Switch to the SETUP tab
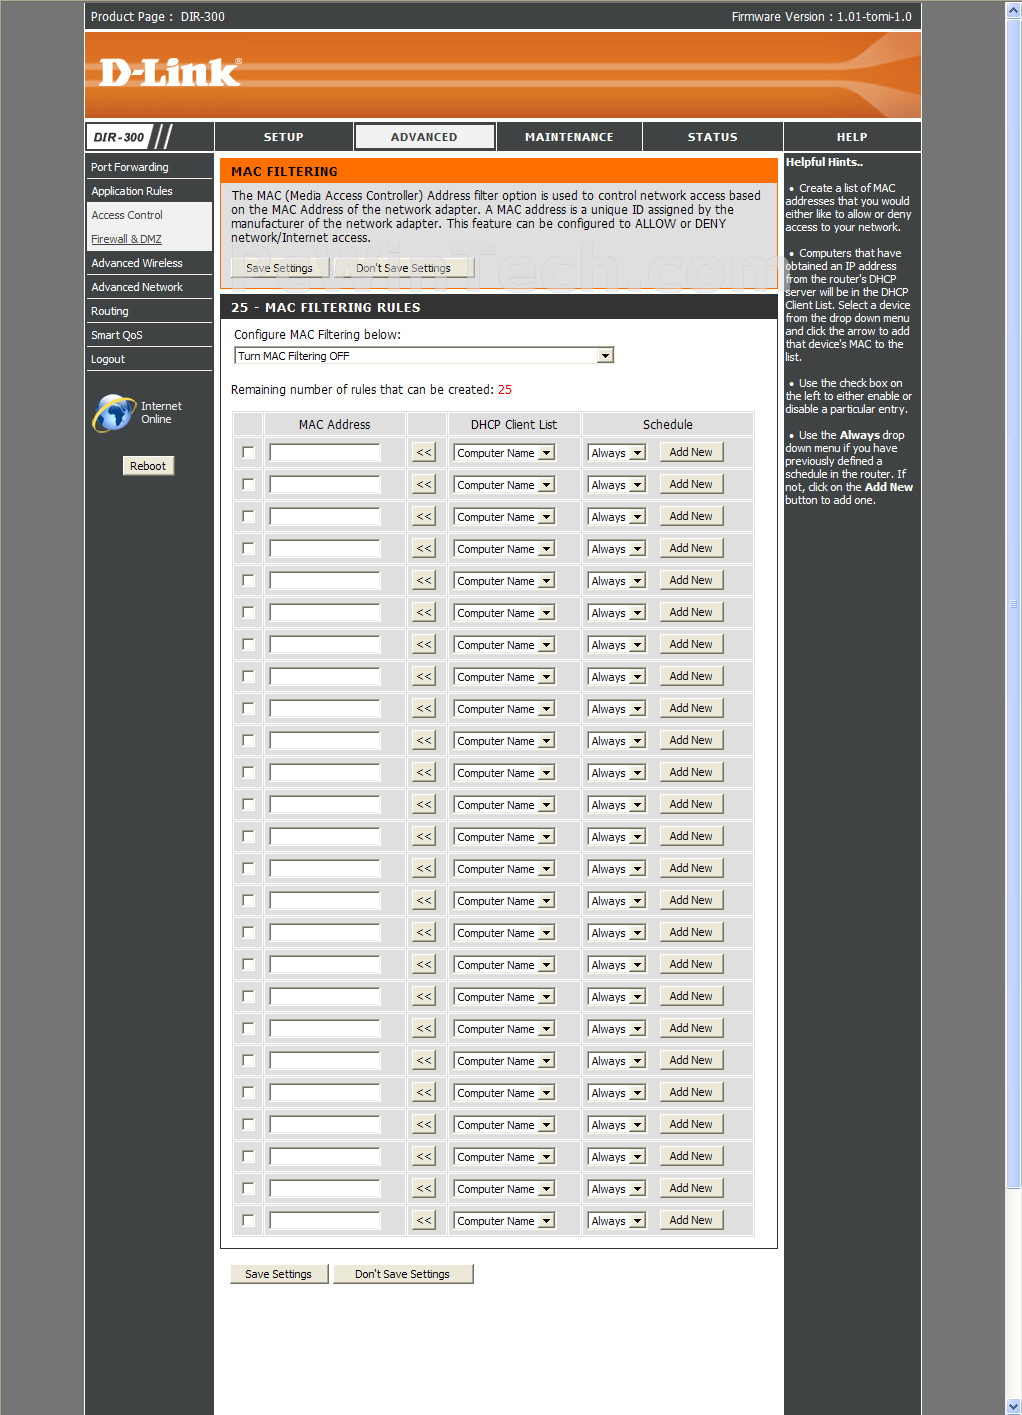 click(x=284, y=137)
